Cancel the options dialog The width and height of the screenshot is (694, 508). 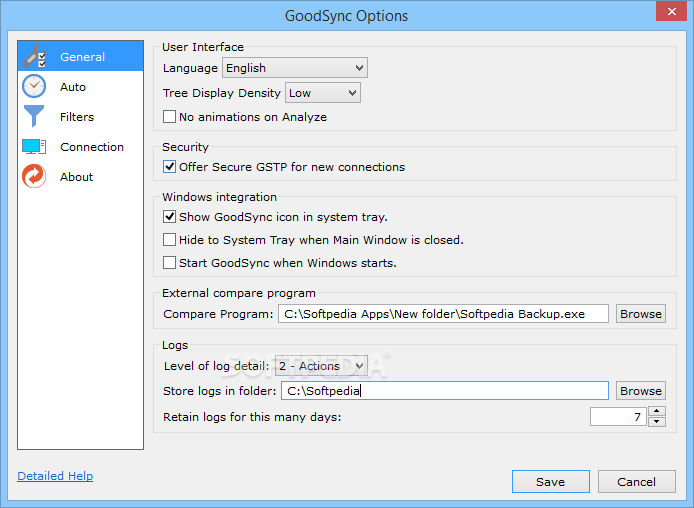tap(636, 481)
